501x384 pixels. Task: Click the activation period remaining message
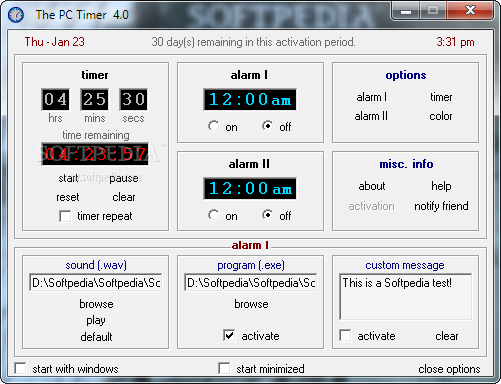click(253, 42)
